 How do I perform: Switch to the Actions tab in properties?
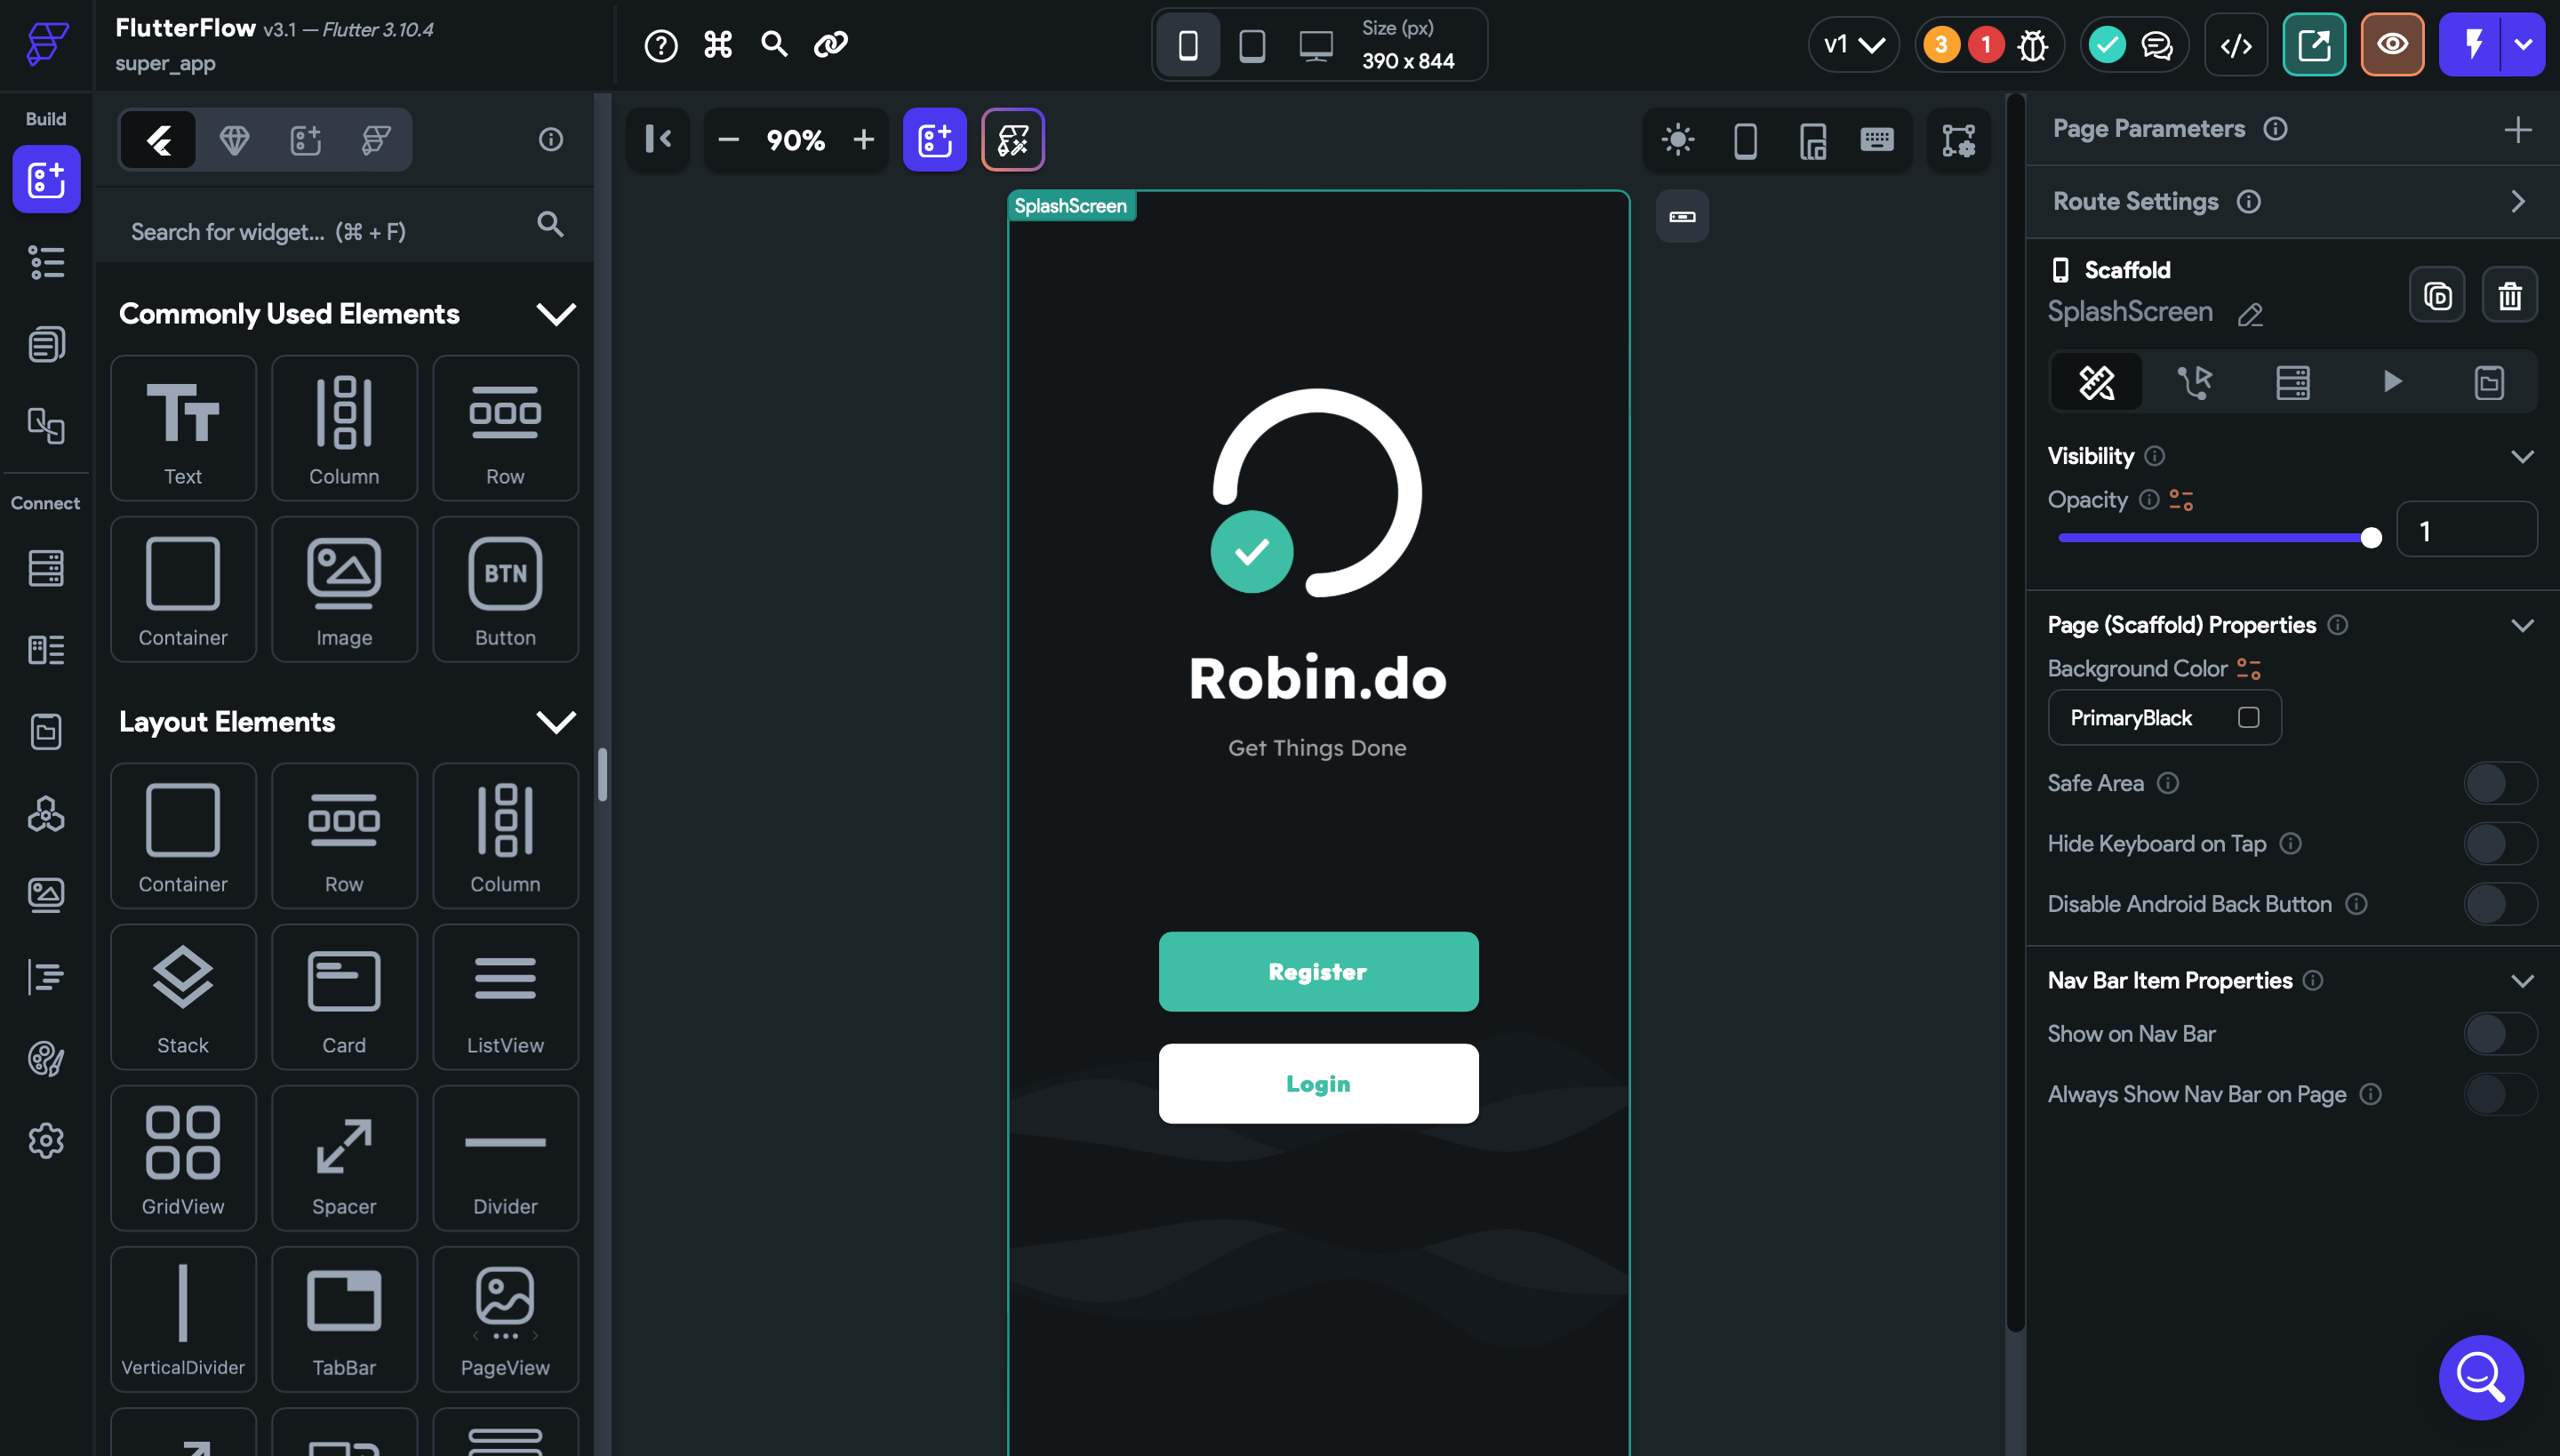tap(2195, 382)
